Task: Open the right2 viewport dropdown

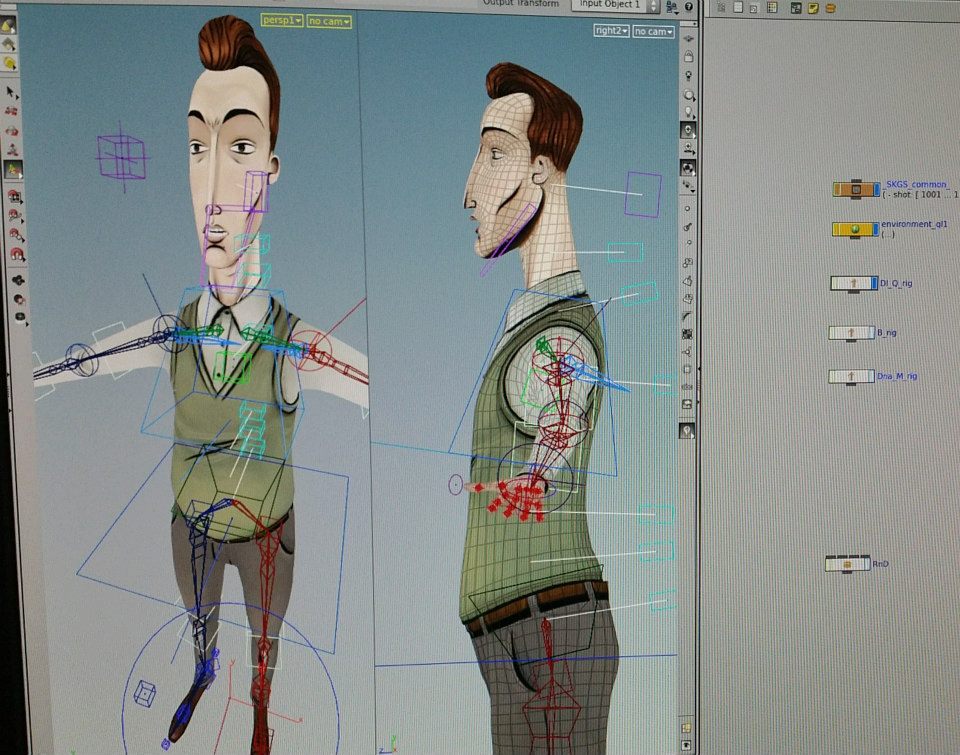Action: pyautogui.click(x=611, y=30)
